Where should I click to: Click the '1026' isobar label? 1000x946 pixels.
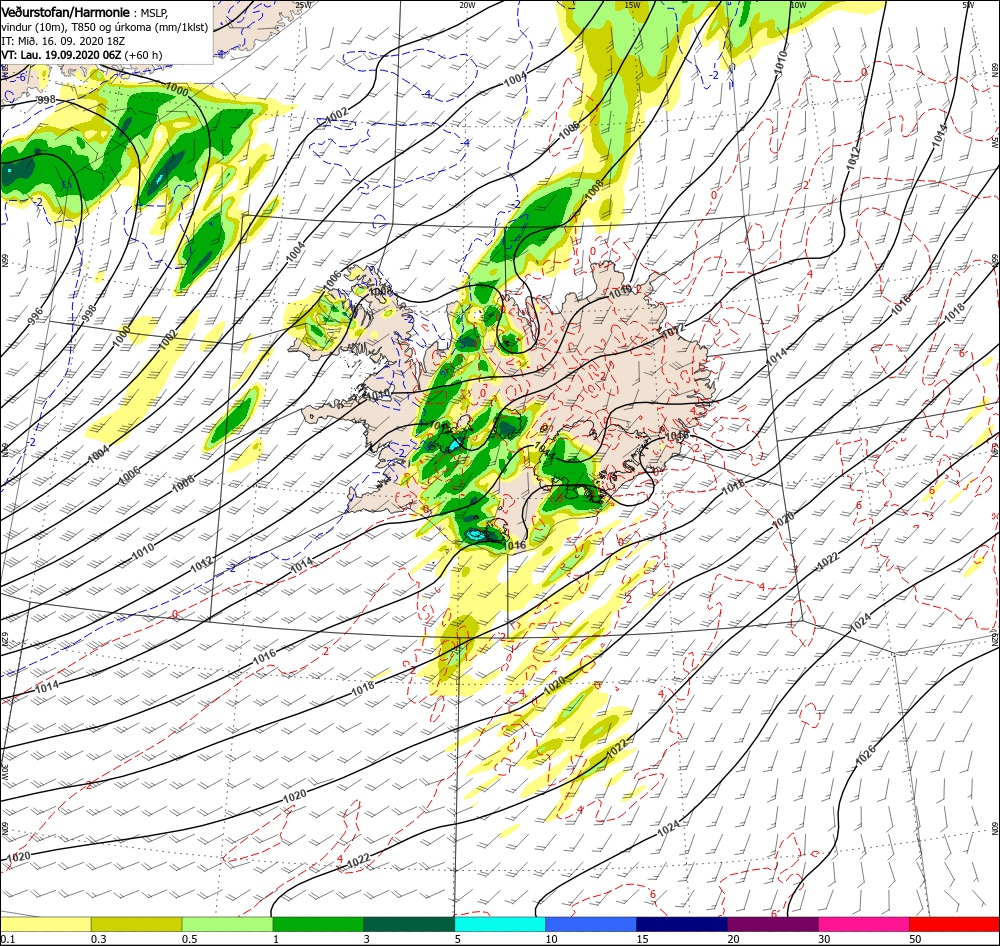coord(865,755)
